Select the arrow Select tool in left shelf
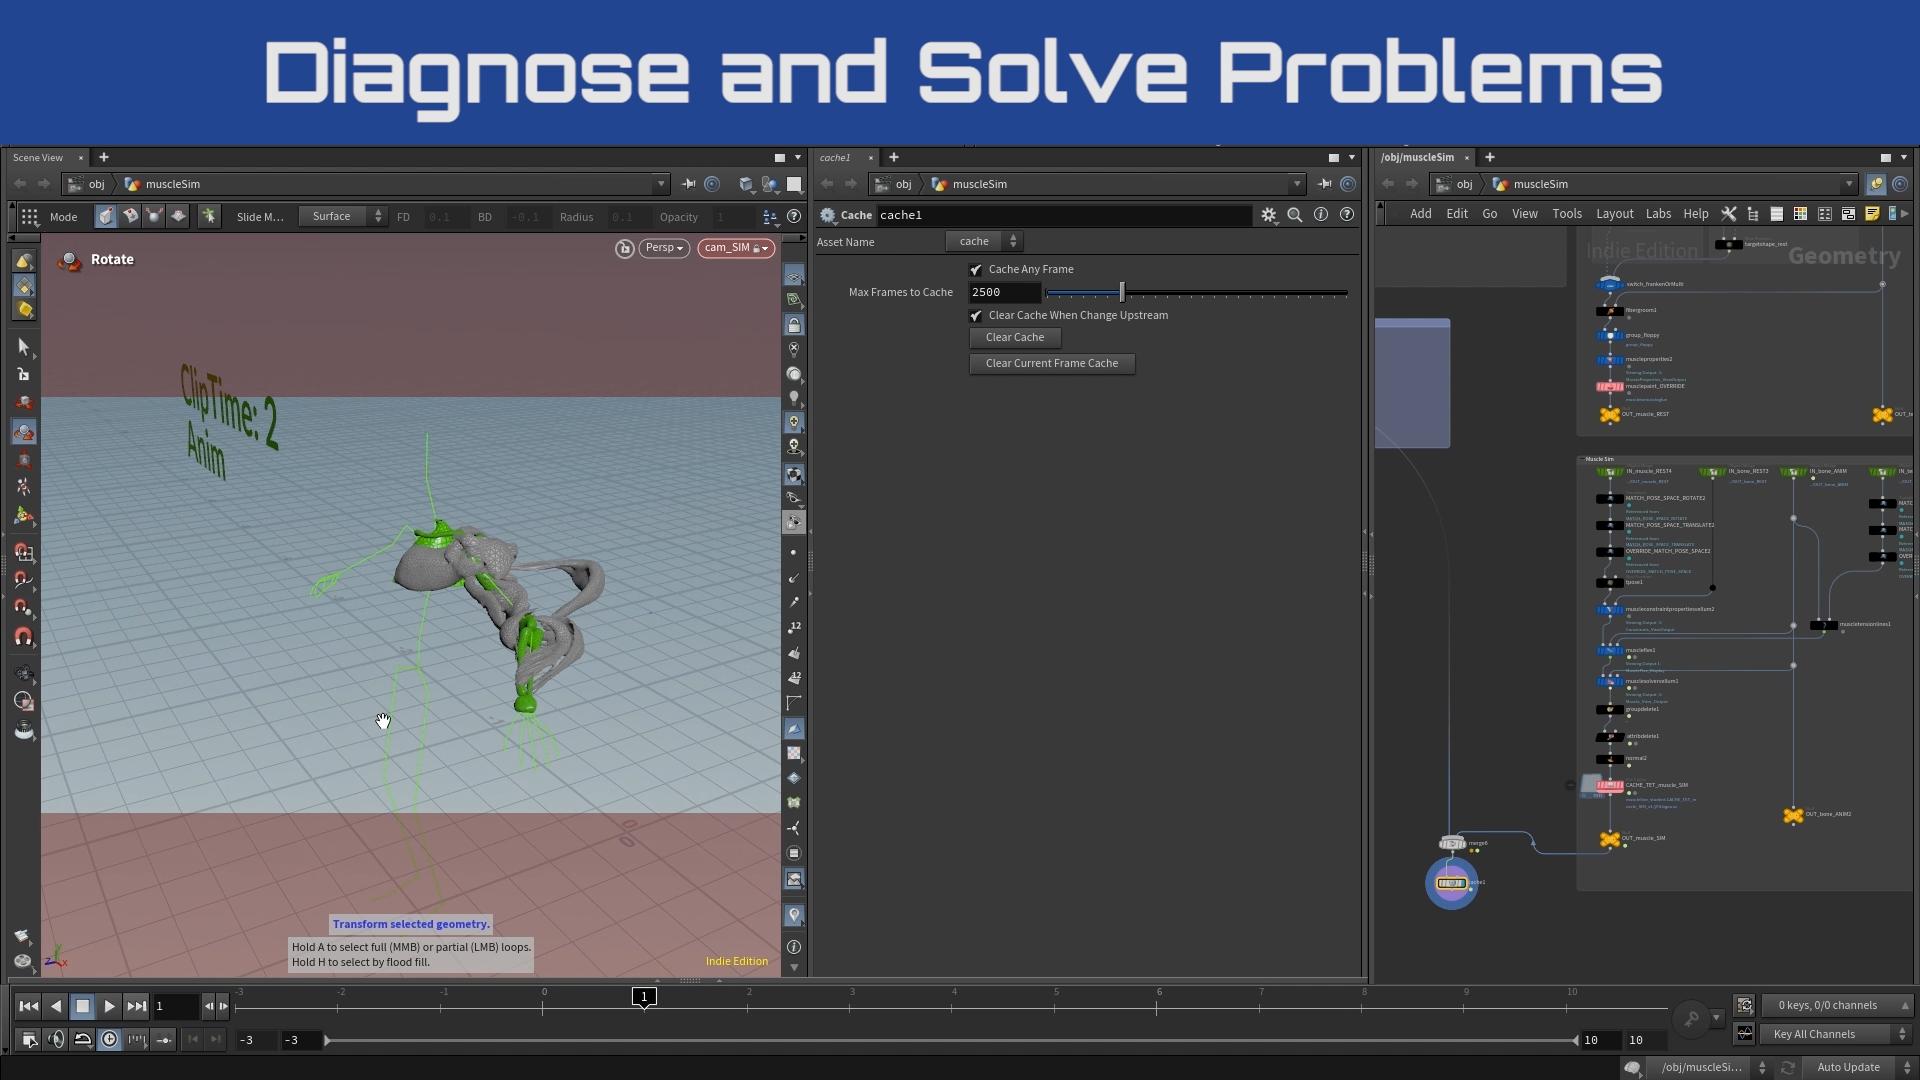The height and width of the screenshot is (1080, 1920). coord(24,346)
